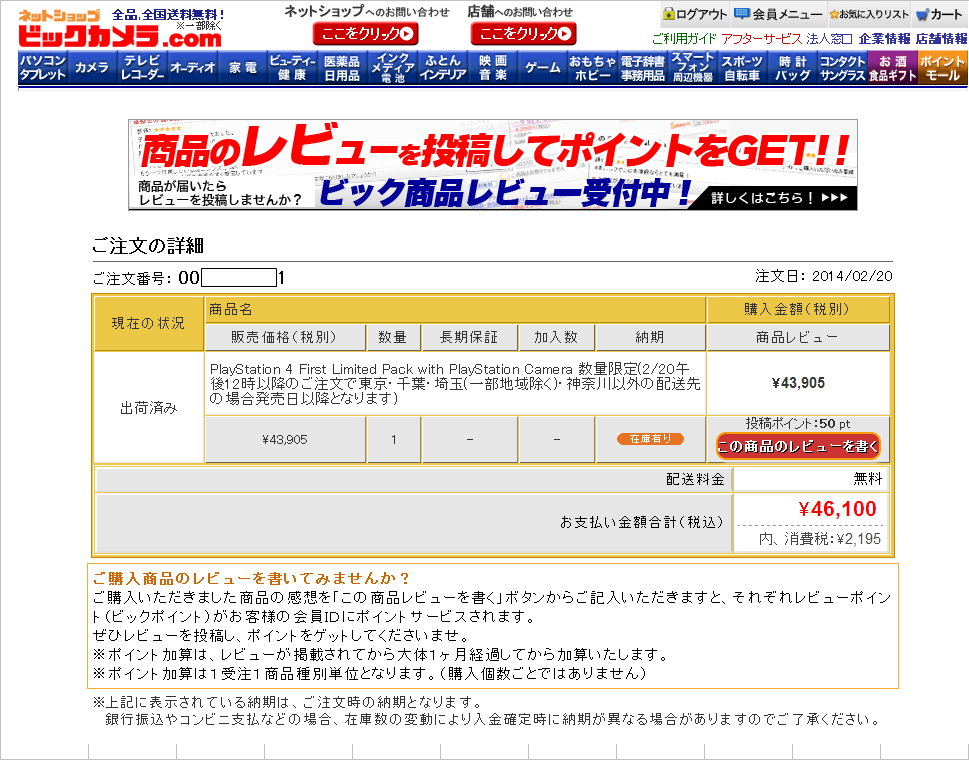This screenshot has width=969, height=760.
Task: Select スポーツ 自転車 category tab
Action: [x=742, y=67]
